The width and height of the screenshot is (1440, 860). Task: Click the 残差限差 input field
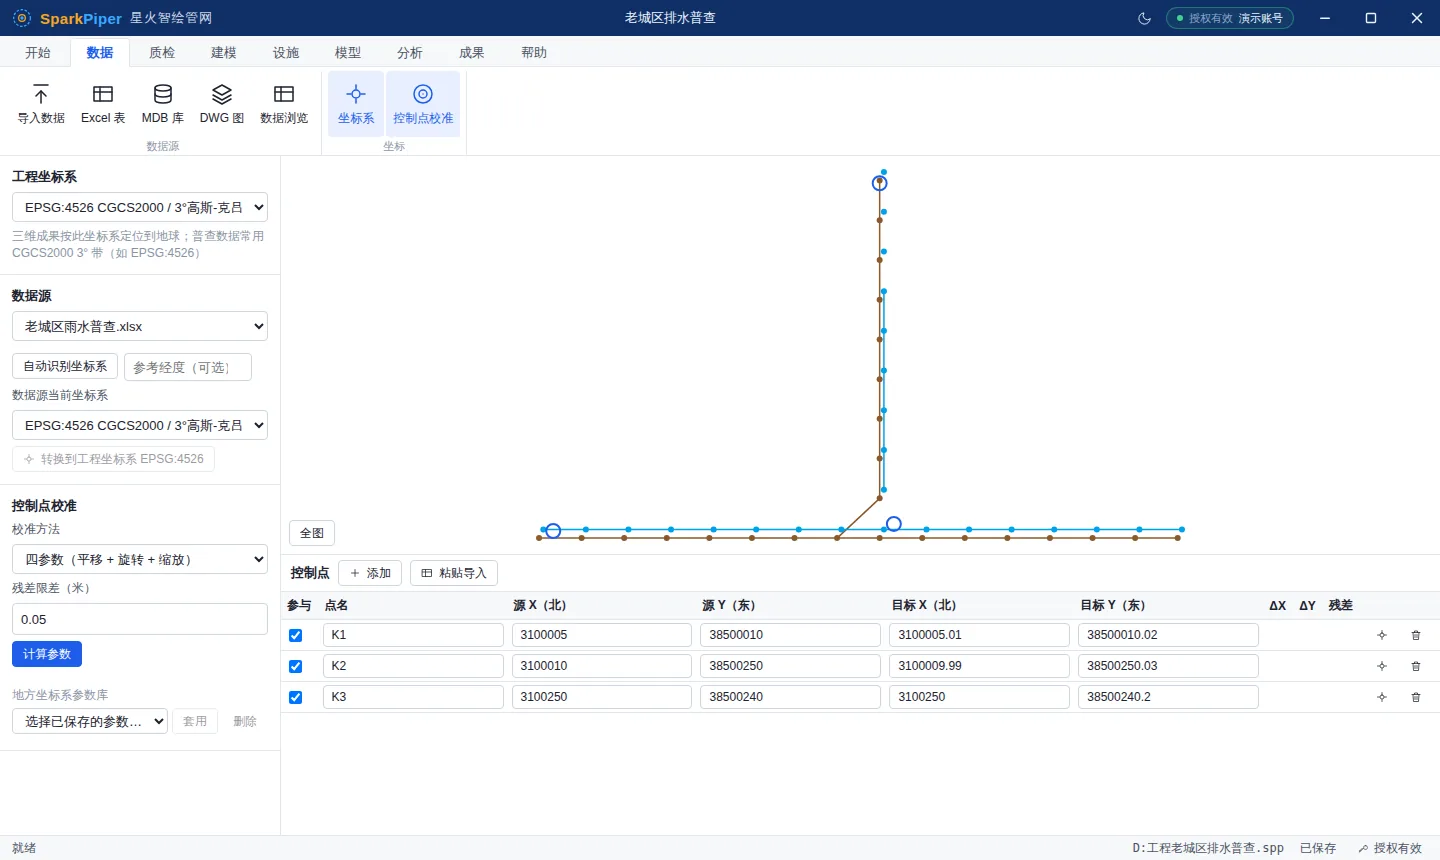(140, 619)
